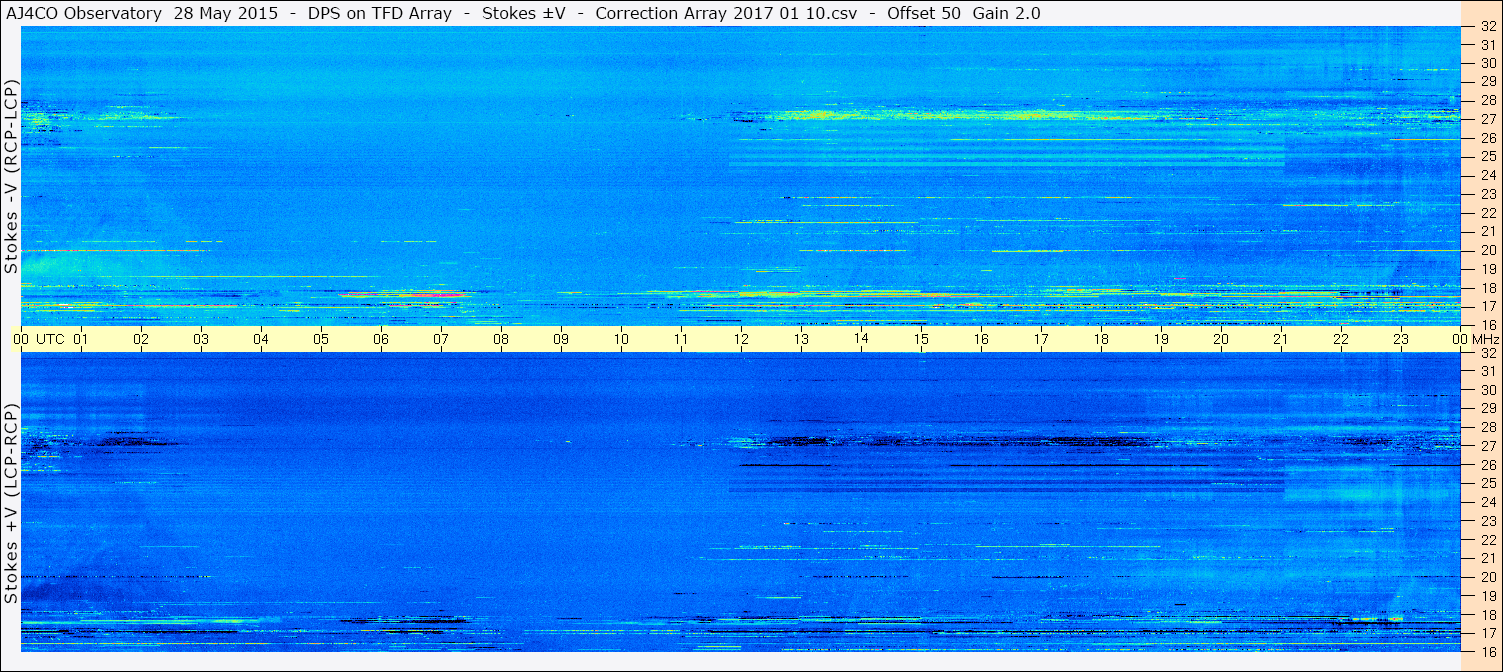
Task: Click the 28 frequency label in the -V panel
Action: click(x=1488, y=100)
